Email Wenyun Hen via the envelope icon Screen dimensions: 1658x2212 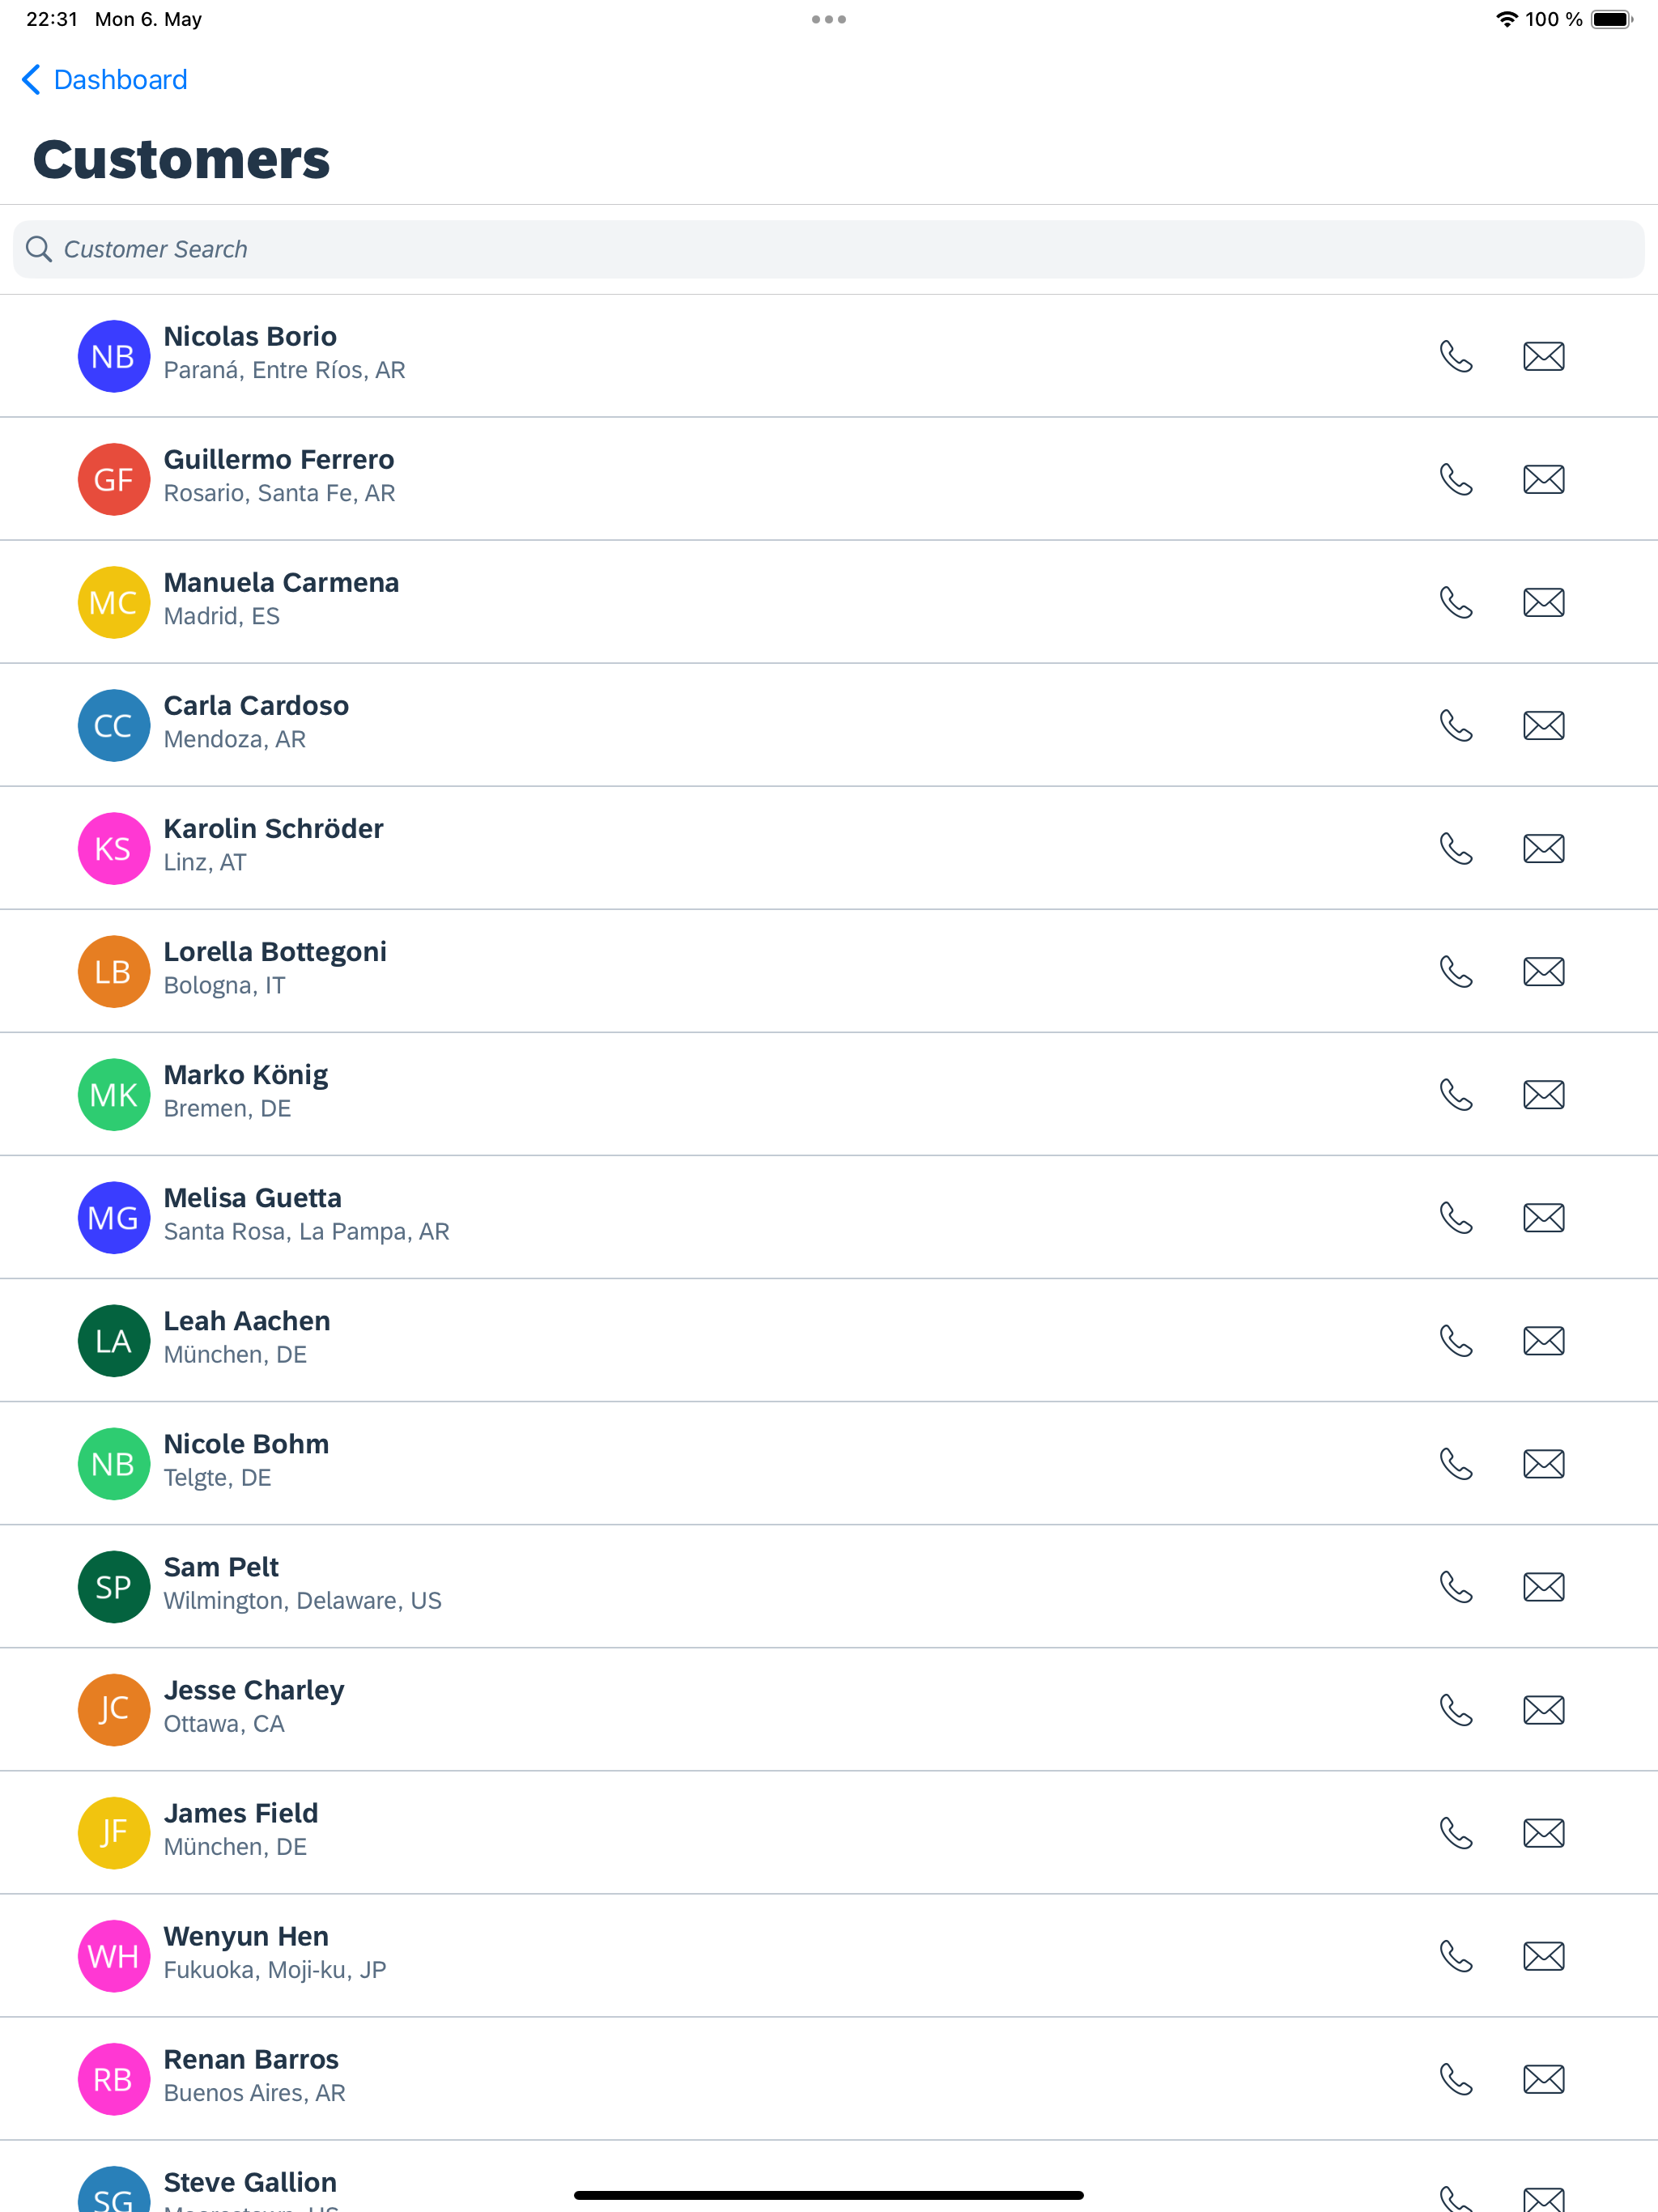point(1543,1956)
